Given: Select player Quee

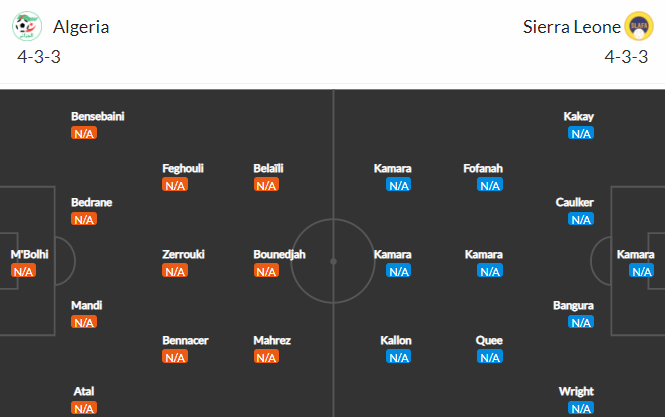Looking at the screenshot, I should tap(489, 340).
